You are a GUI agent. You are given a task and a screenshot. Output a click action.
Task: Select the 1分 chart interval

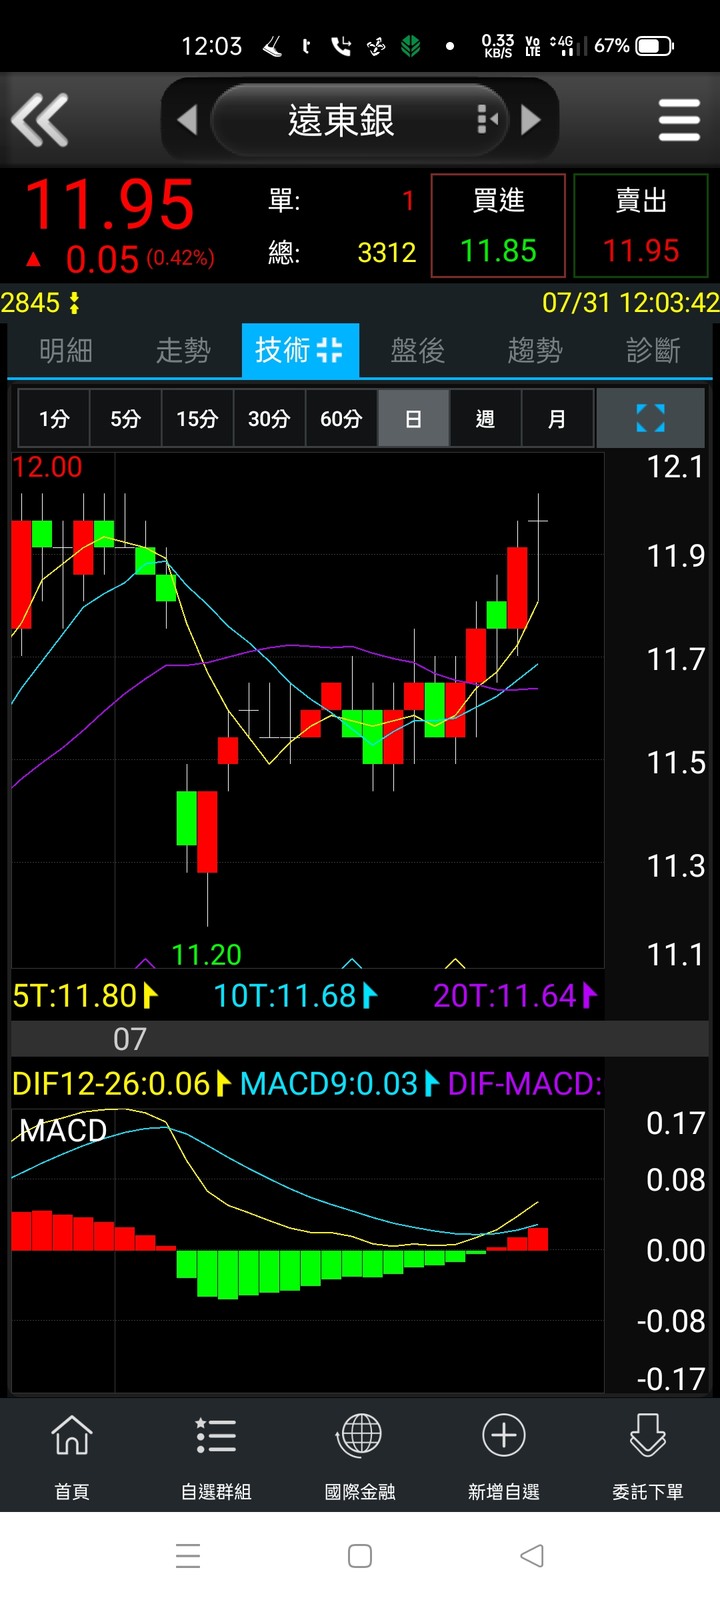point(54,418)
